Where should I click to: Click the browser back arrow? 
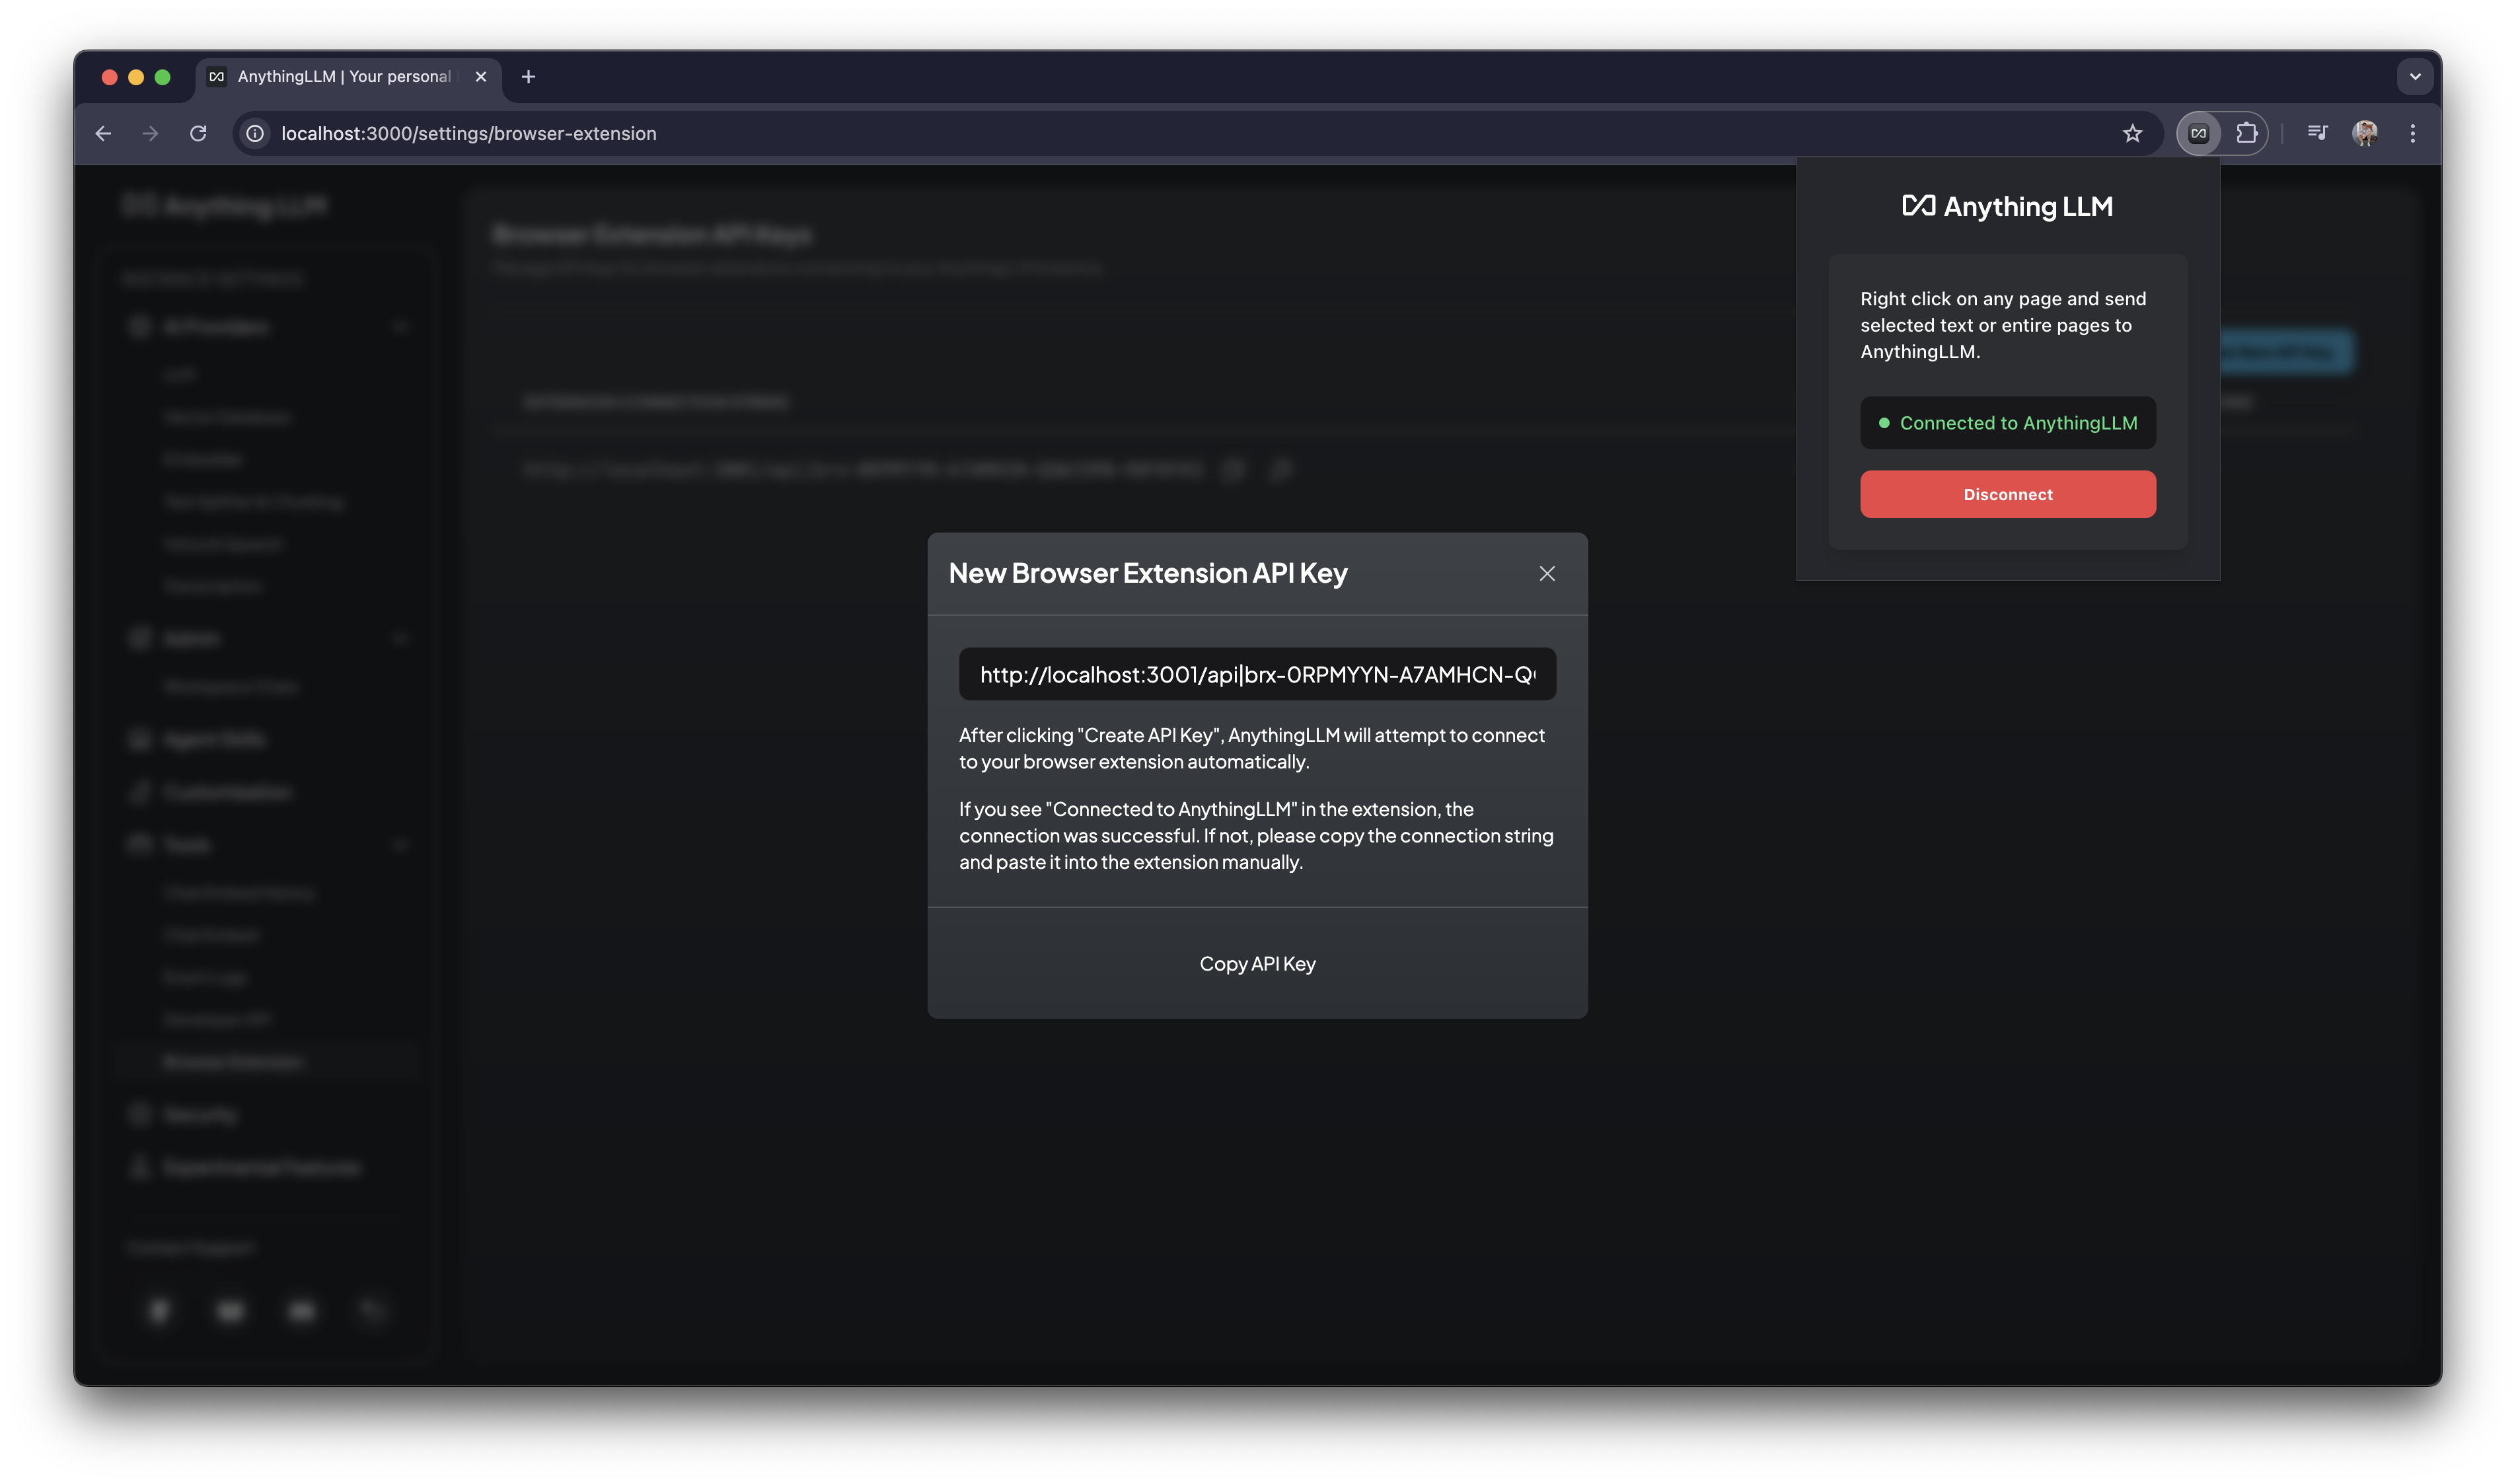(x=103, y=133)
